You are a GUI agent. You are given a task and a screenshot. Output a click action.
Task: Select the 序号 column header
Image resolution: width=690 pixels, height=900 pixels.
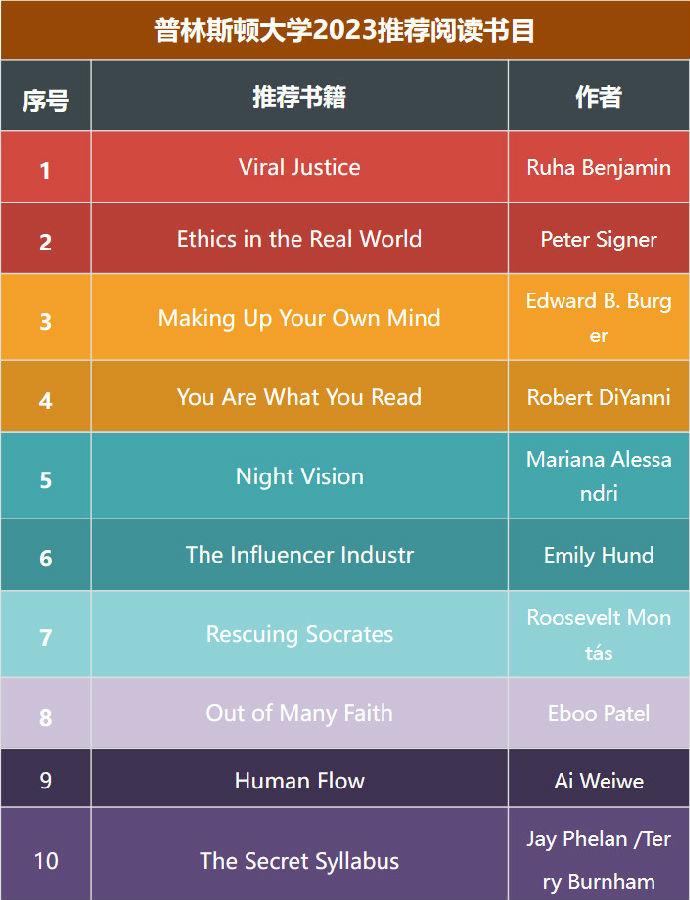45,98
